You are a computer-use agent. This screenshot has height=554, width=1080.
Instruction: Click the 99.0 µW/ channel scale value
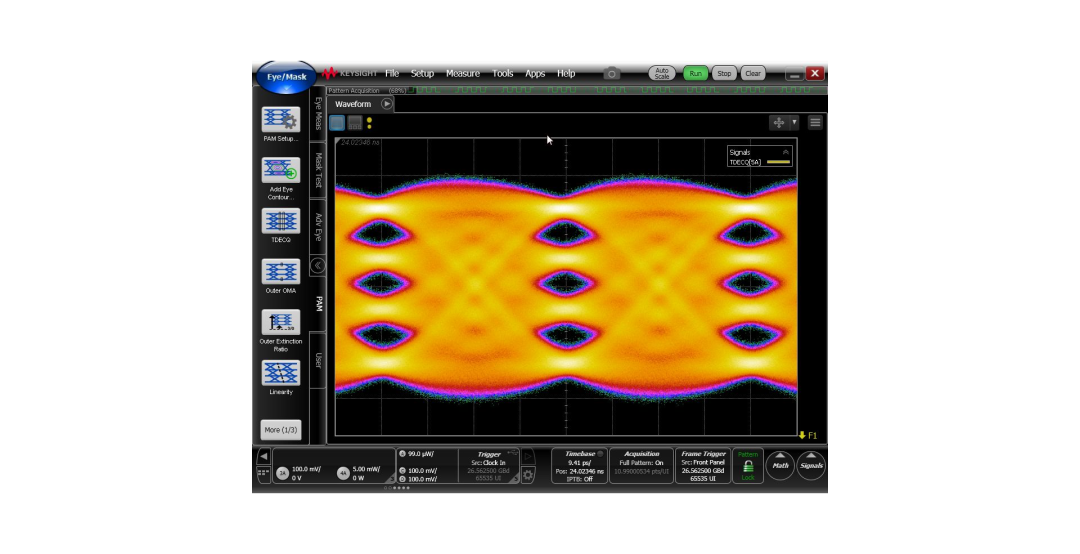pyautogui.click(x=419, y=454)
